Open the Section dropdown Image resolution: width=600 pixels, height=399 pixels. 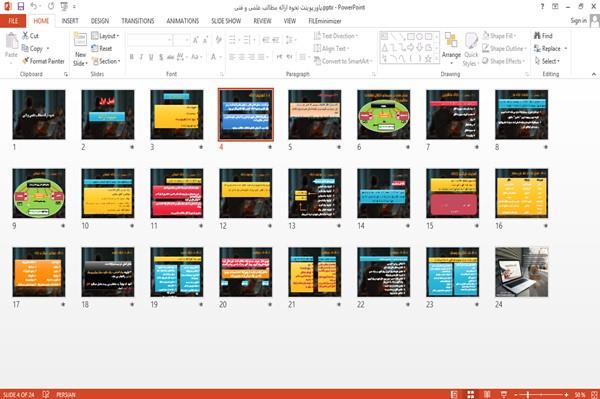pos(106,61)
